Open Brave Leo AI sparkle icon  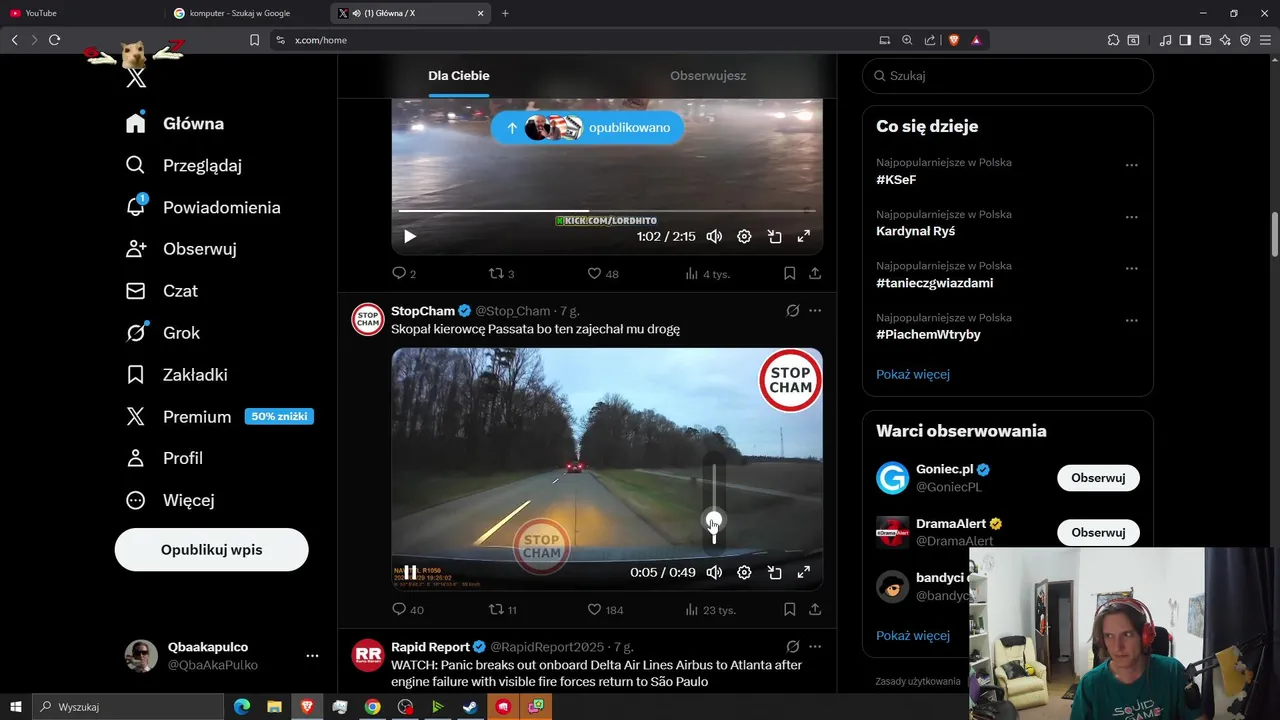[x=1225, y=40]
